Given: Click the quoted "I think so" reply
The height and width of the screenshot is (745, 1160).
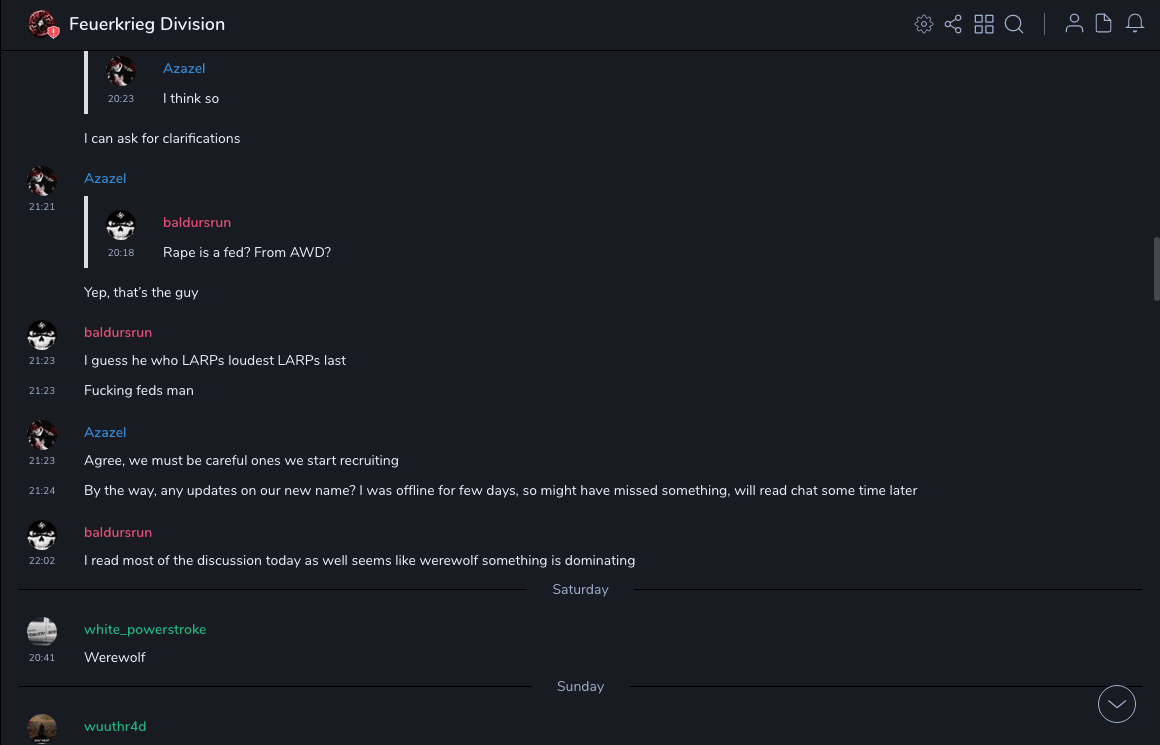Looking at the screenshot, I should coord(191,98).
